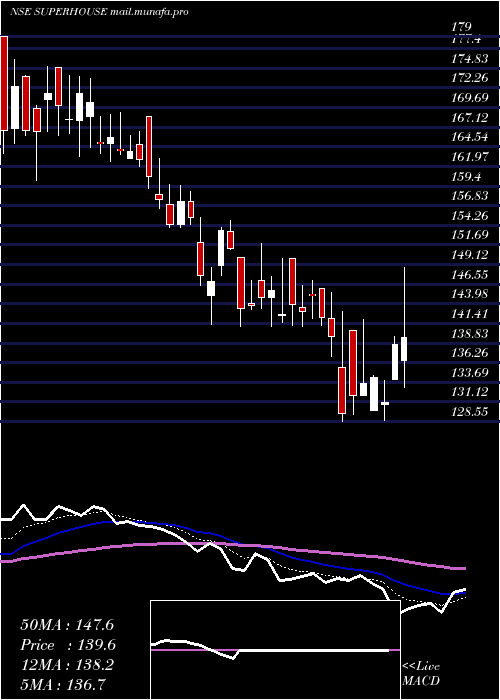Click the 174.83 price axis label
Screen dimensions: 500x700
point(471,58)
